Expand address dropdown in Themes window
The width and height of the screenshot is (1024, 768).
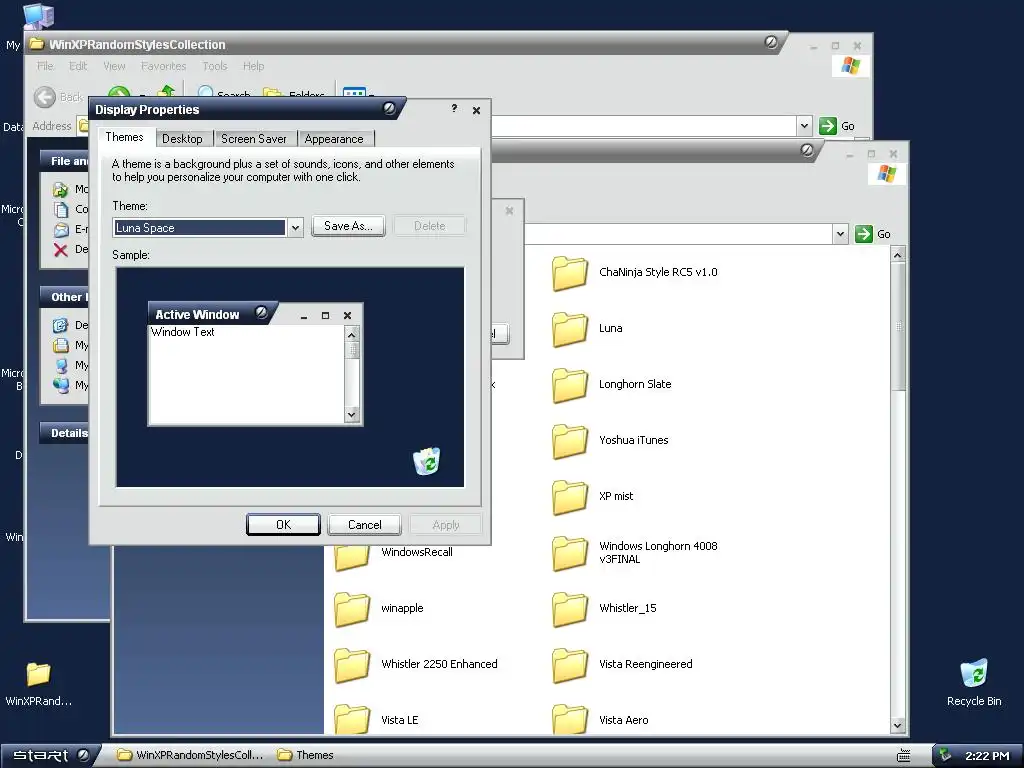click(x=840, y=234)
